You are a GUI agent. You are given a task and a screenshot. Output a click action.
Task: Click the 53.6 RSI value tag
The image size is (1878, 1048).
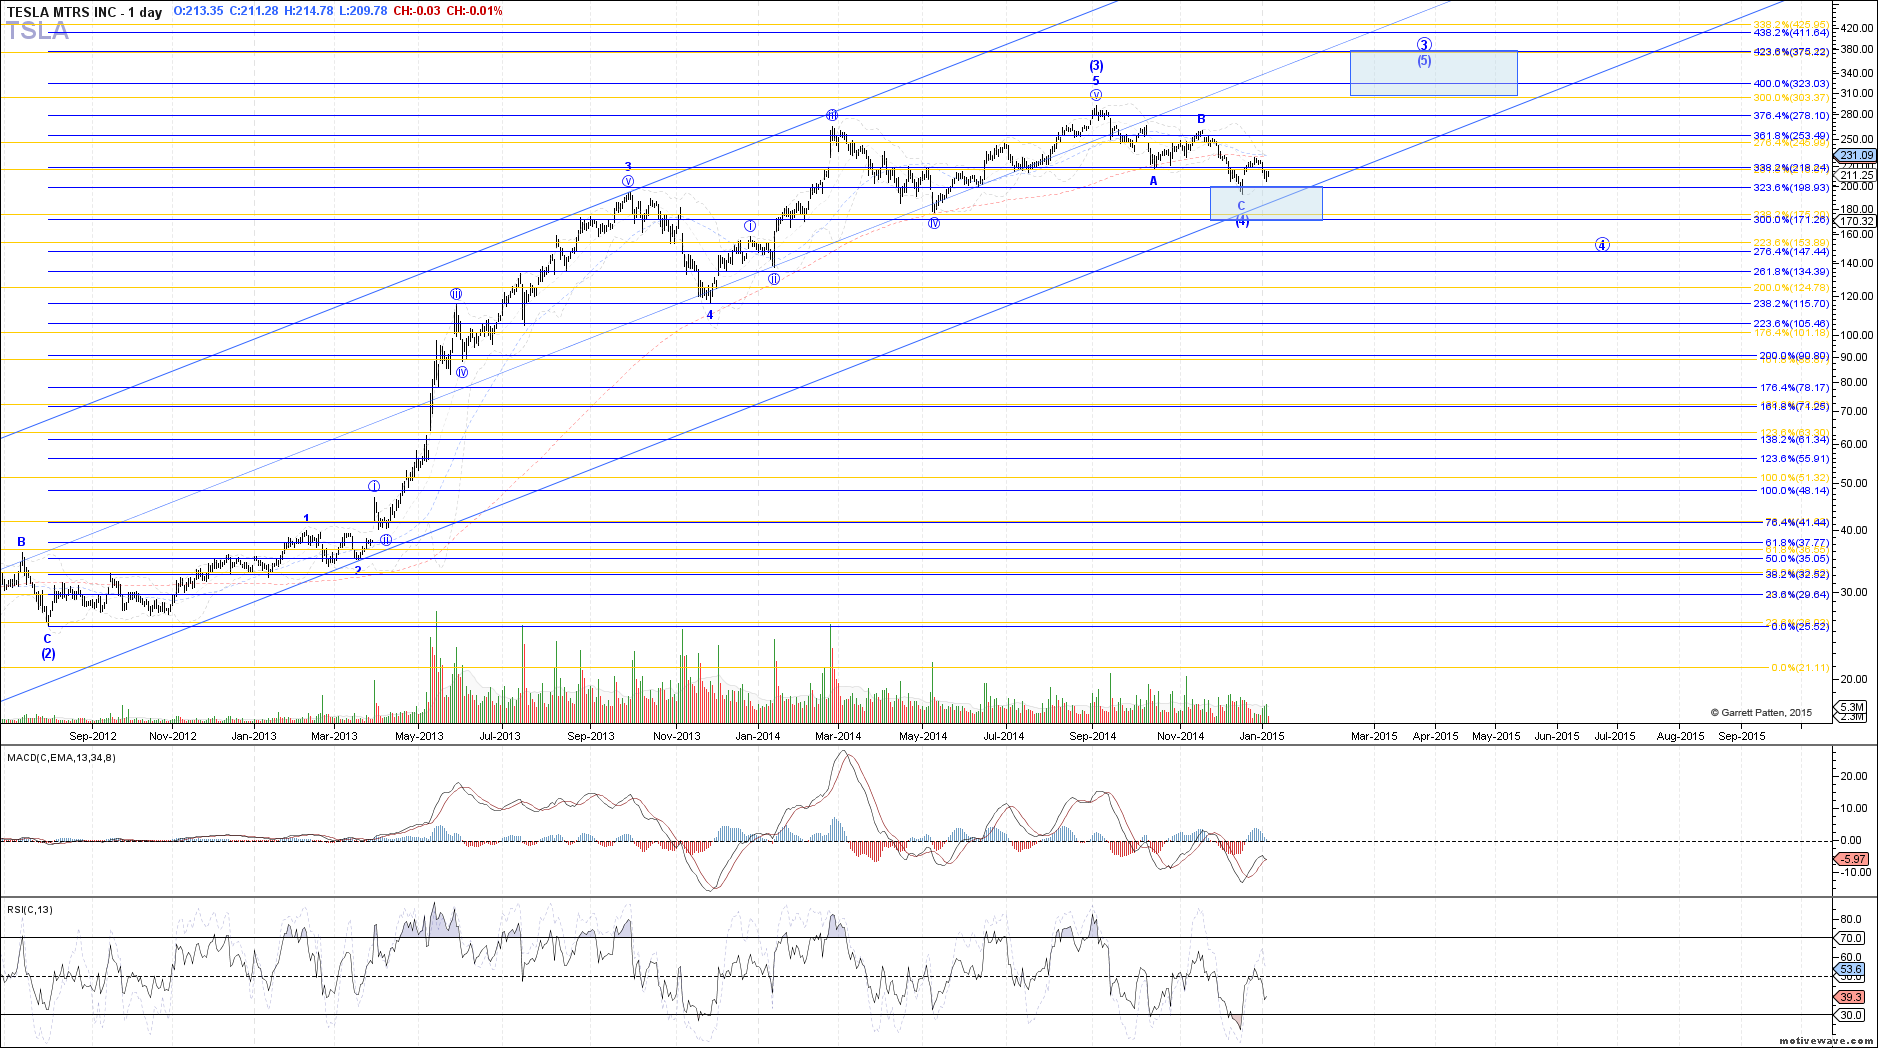coord(1851,970)
